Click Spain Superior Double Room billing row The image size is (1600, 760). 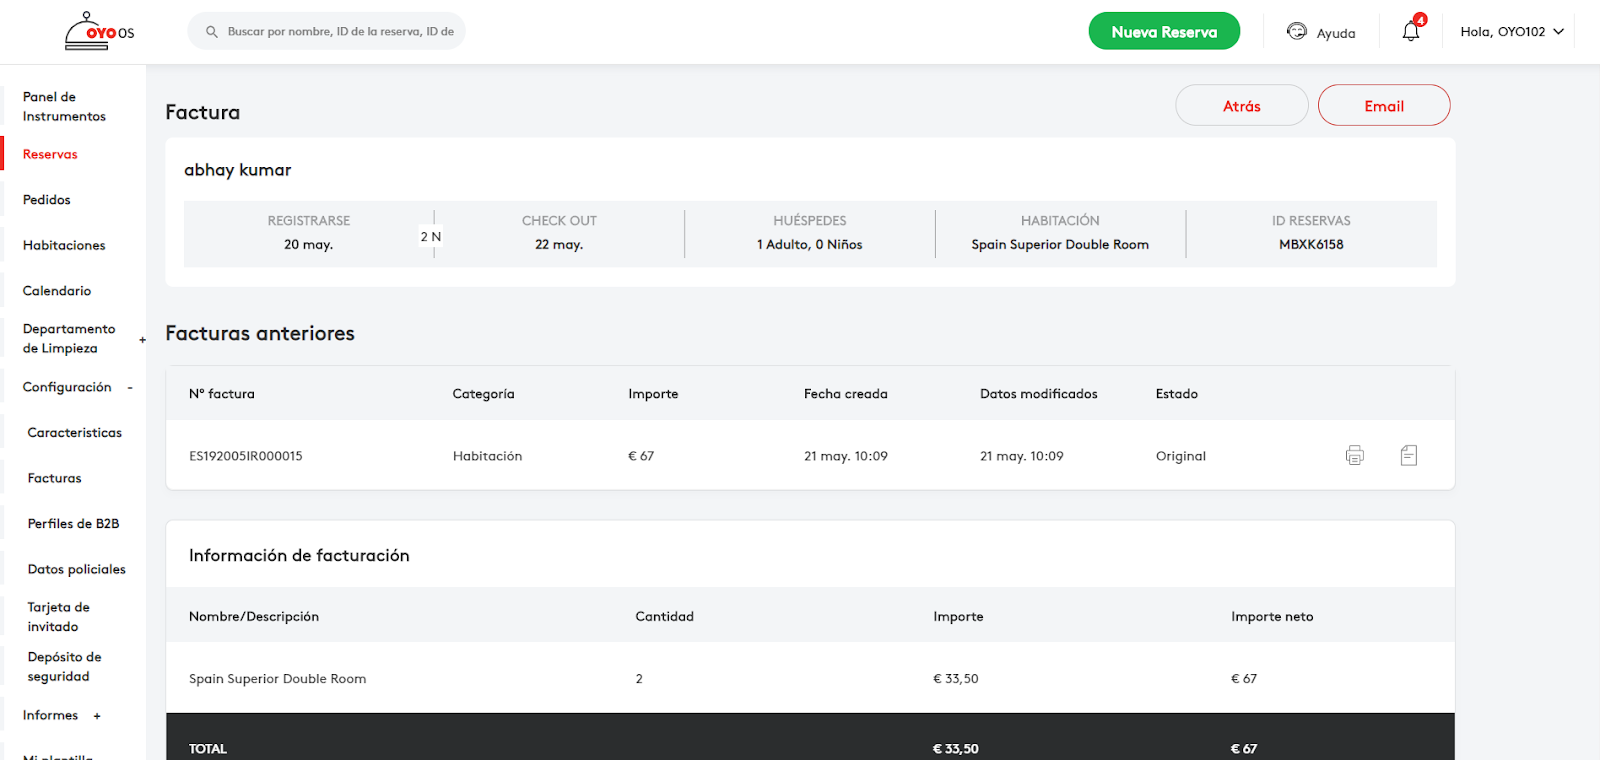tap(810, 679)
